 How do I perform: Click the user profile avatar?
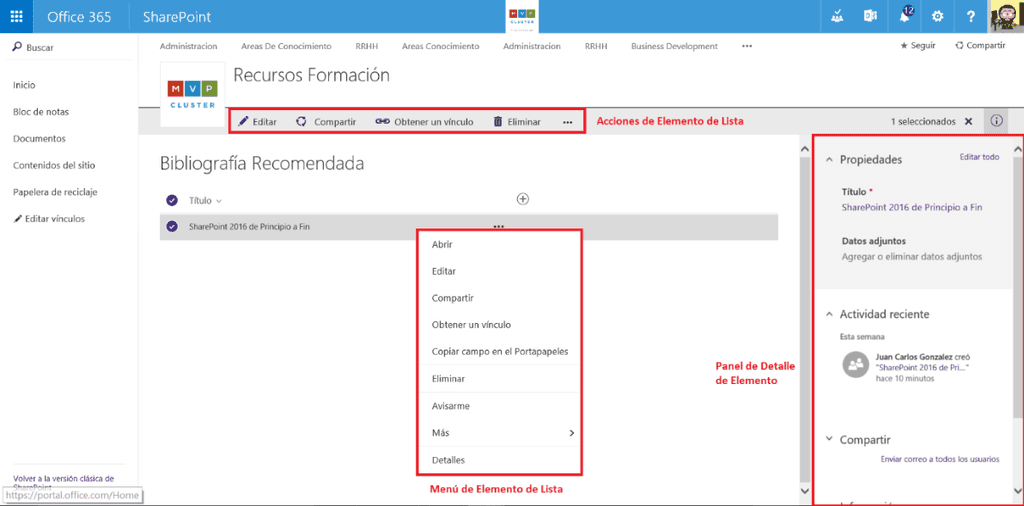point(1007,16)
